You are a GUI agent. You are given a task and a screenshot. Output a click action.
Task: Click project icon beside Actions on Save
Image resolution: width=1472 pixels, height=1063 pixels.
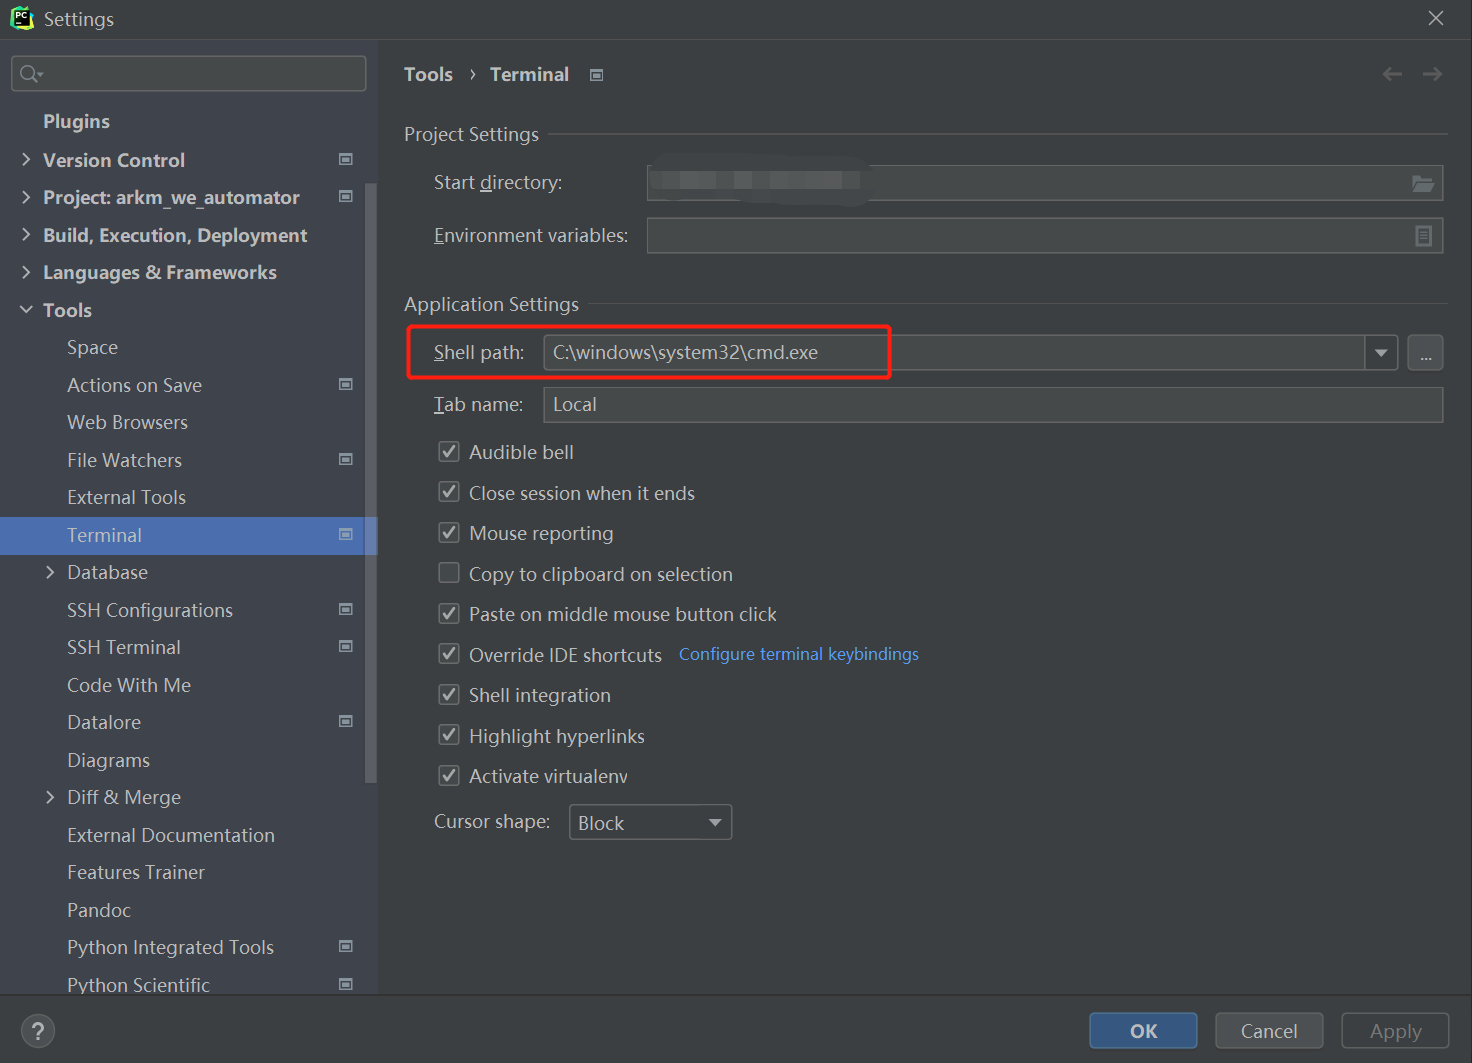(346, 384)
